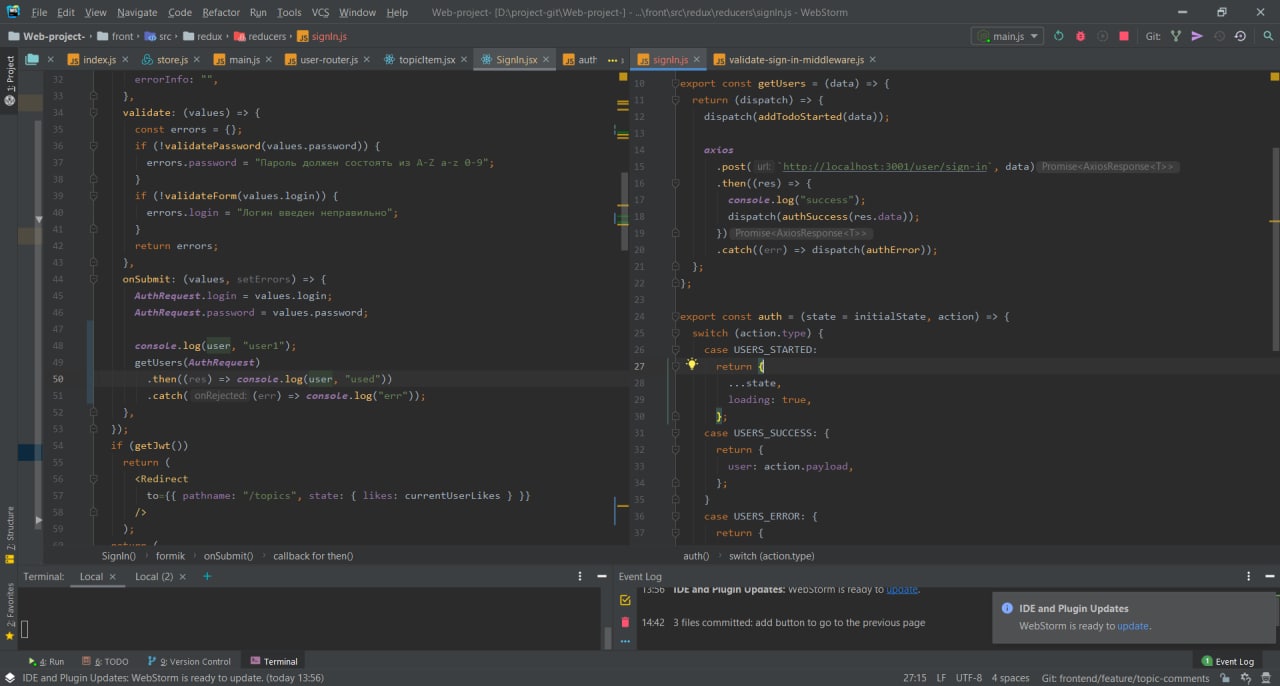1280x686 pixels.
Task: Open the Refactor menu
Action: point(221,12)
